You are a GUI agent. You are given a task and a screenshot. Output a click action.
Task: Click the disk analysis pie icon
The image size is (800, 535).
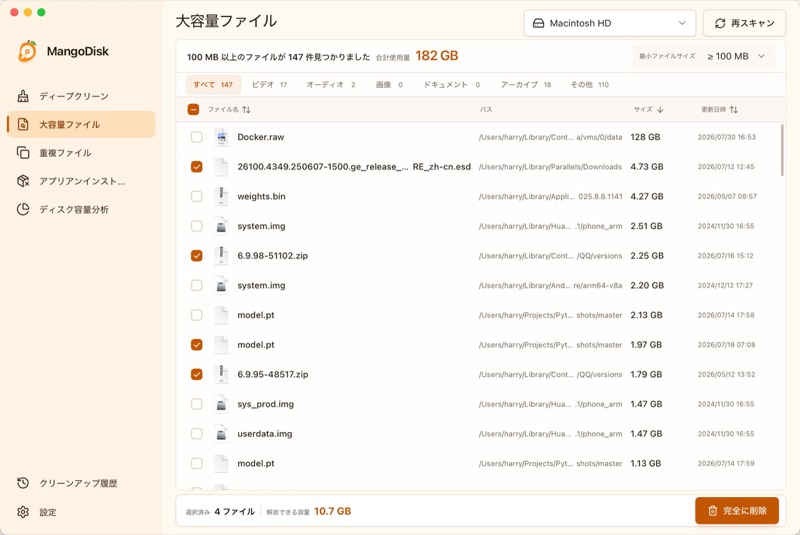click(x=23, y=209)
